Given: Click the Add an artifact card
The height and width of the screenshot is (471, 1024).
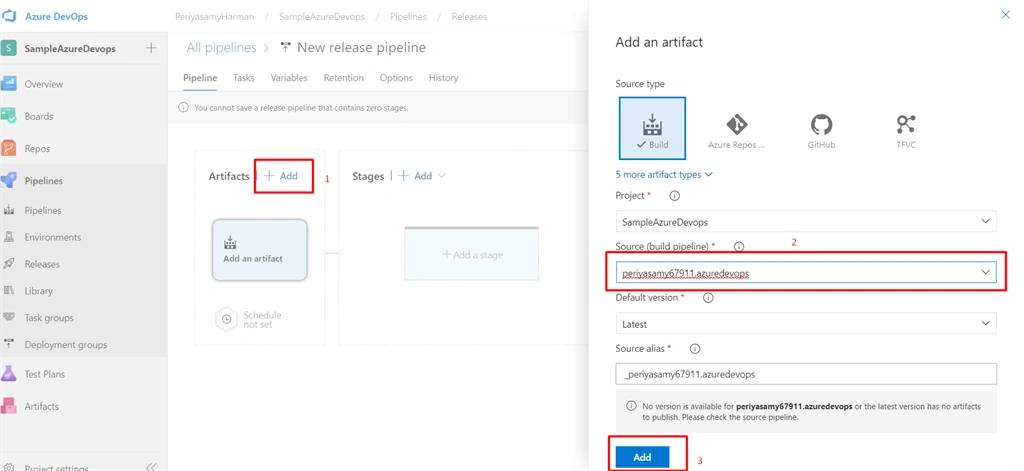Looking at the screenshot, I should [x=259, y=250].
